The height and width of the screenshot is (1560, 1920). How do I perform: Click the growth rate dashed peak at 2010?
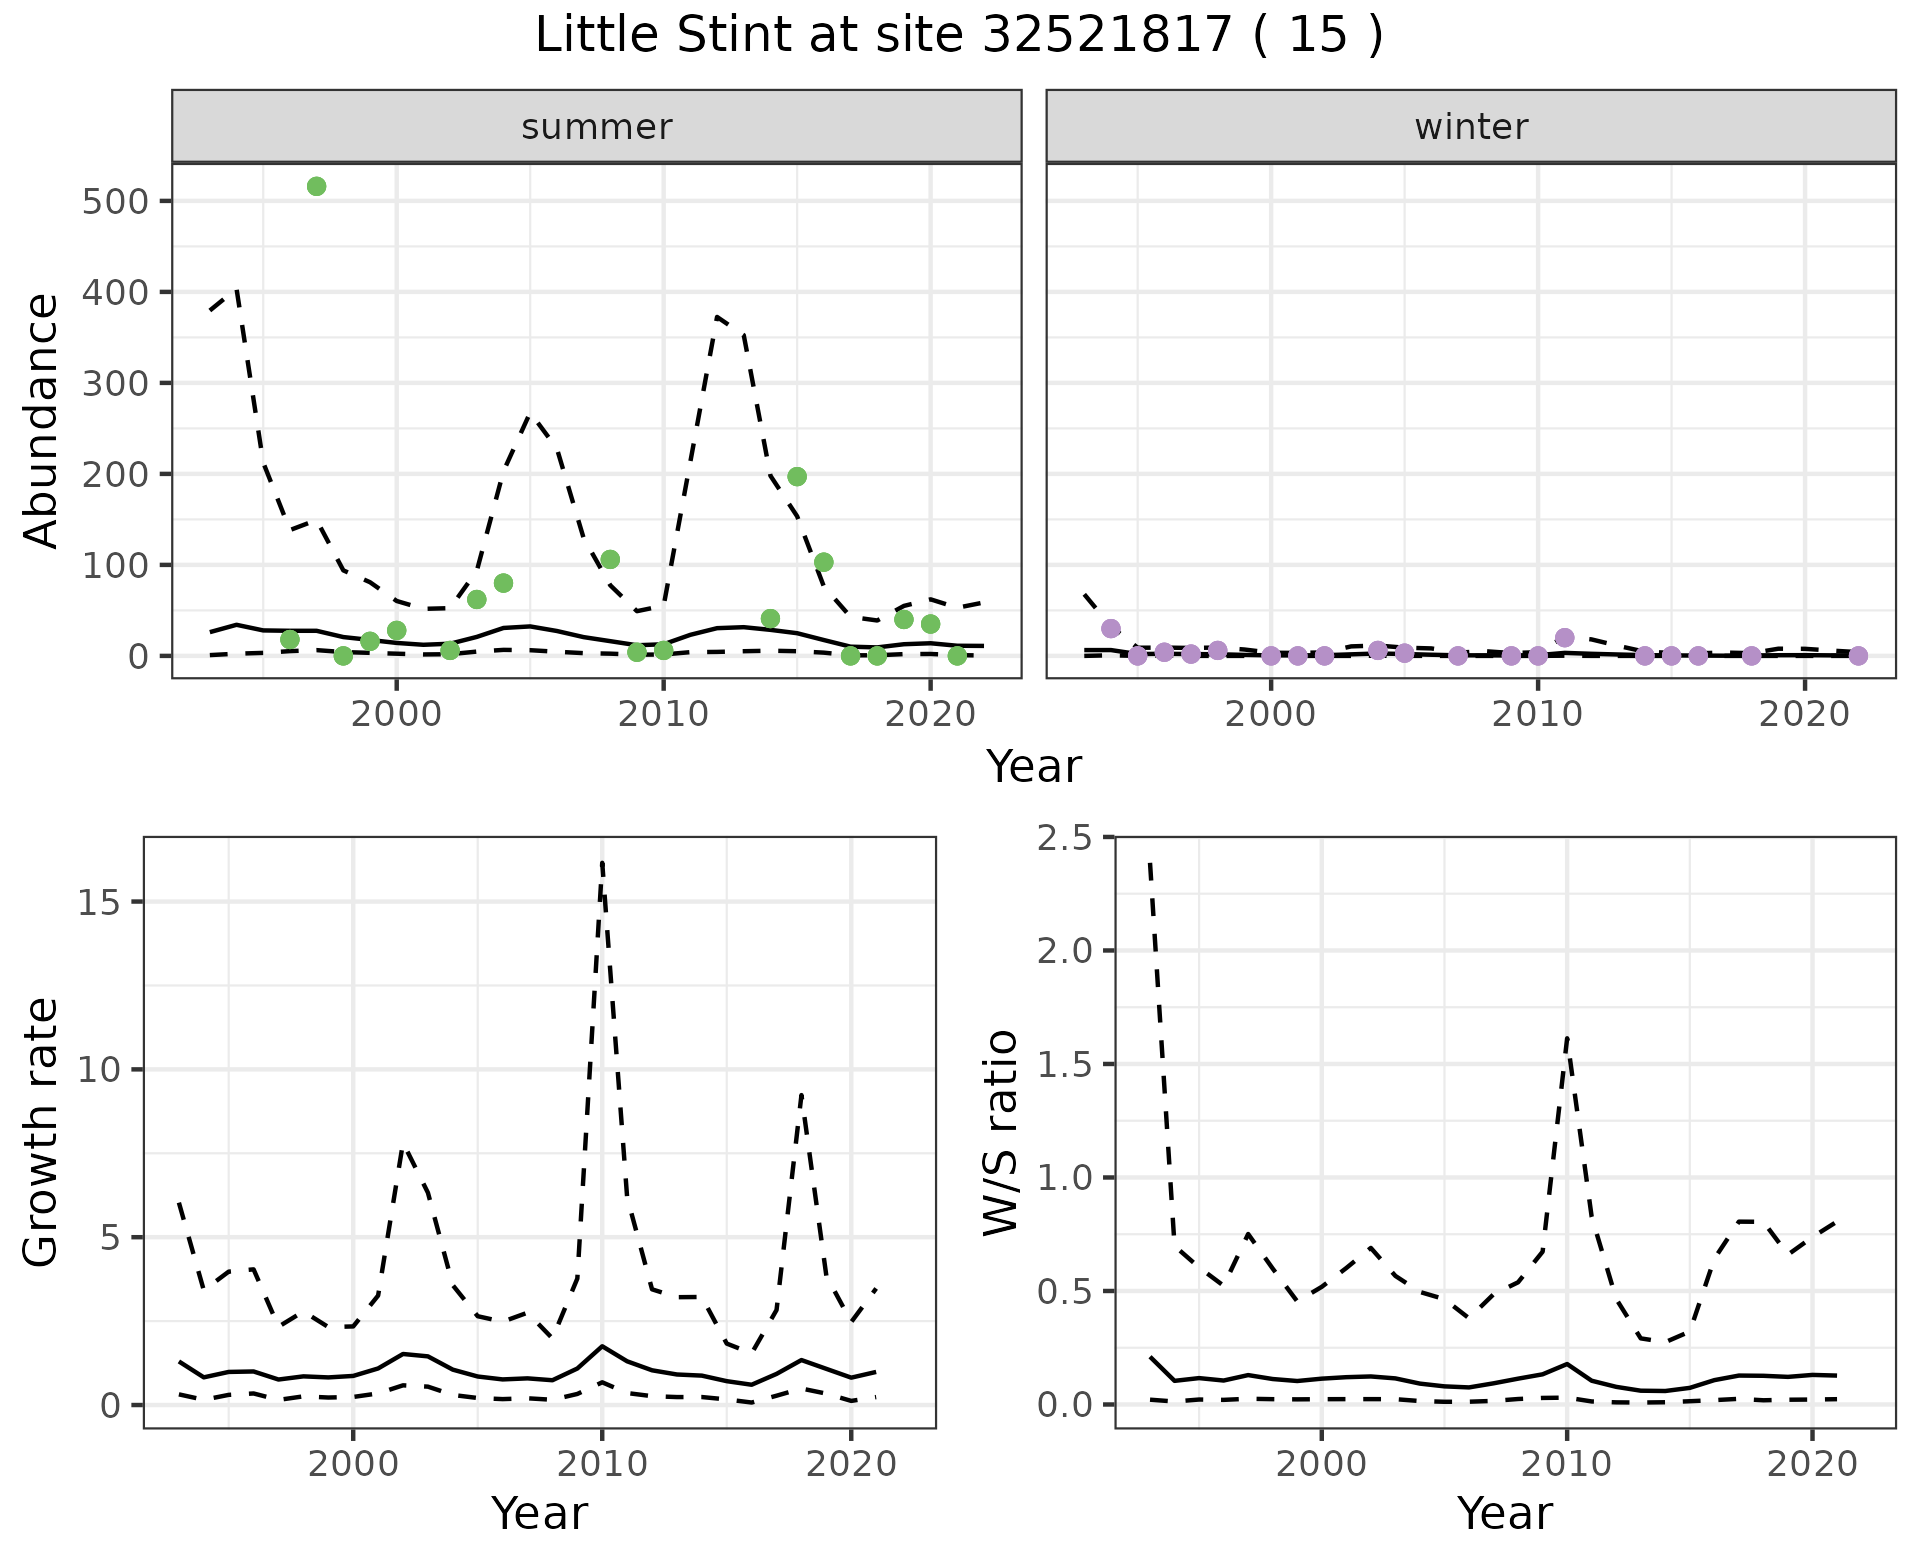(602, 864)
